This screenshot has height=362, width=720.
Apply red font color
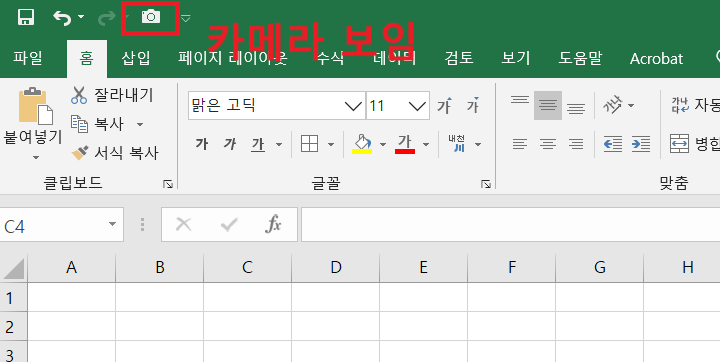click(405, 144)
